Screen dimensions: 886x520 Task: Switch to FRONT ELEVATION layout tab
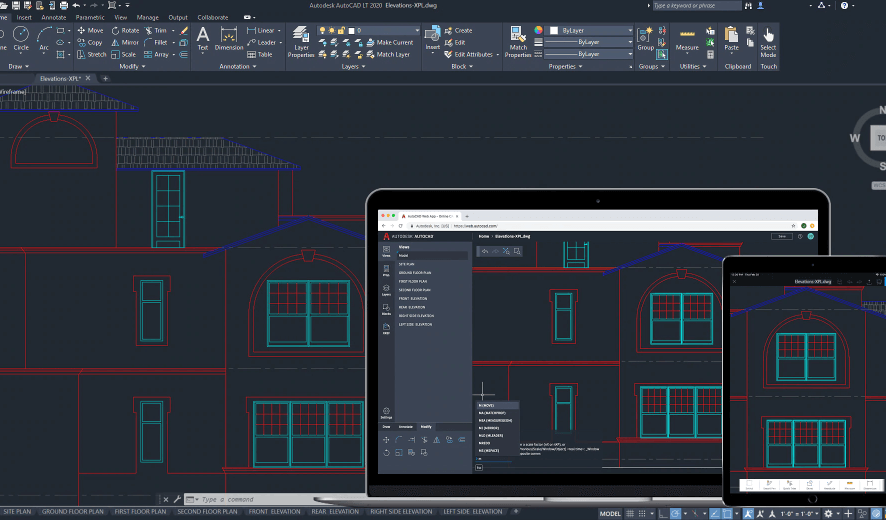[x=275, y=512]
